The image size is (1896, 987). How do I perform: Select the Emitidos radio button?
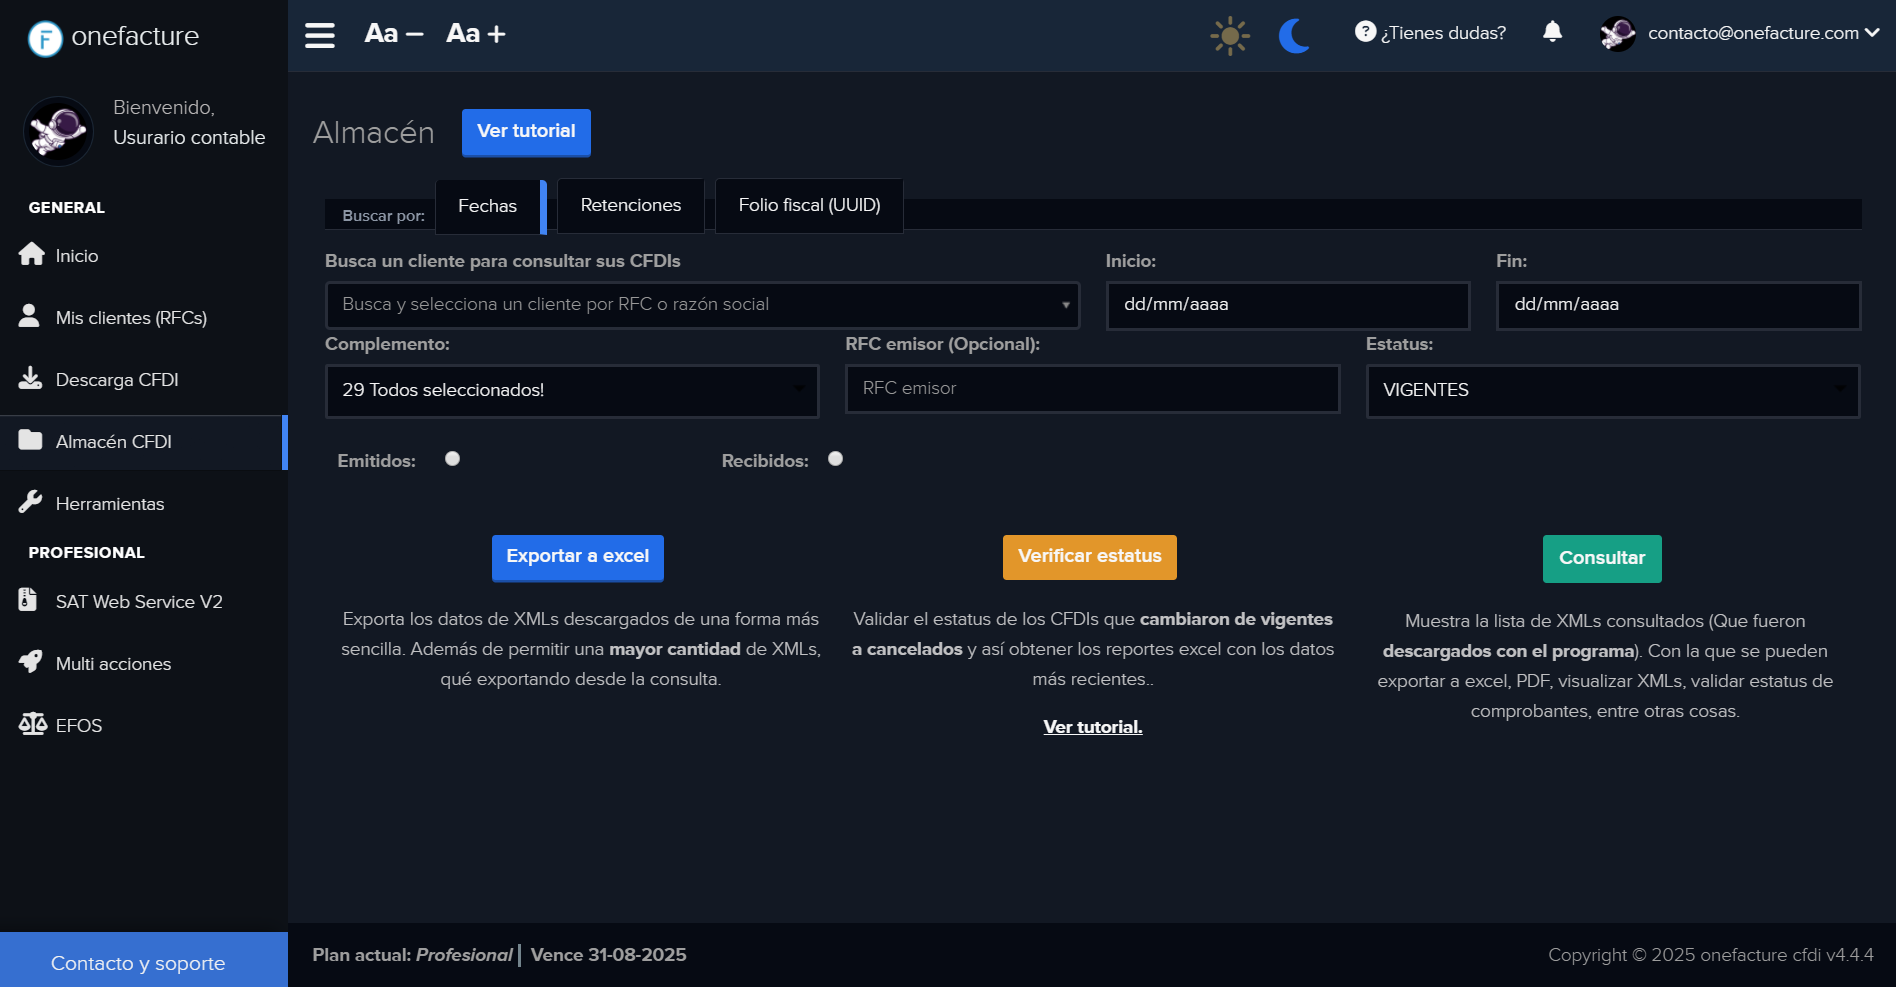(453, 459)
